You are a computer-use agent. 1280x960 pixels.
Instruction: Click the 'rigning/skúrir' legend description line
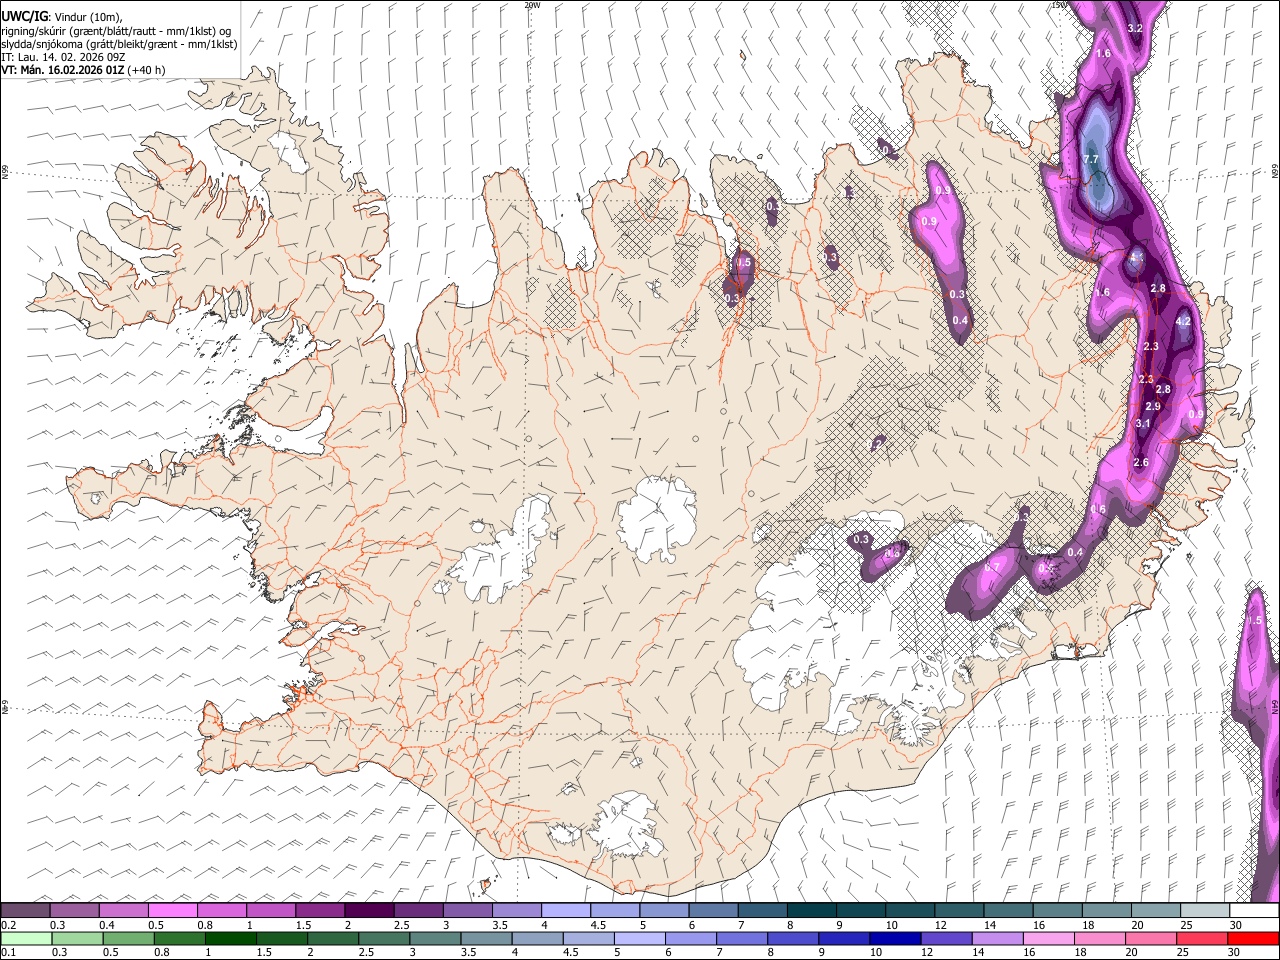(x=116, y=31)
